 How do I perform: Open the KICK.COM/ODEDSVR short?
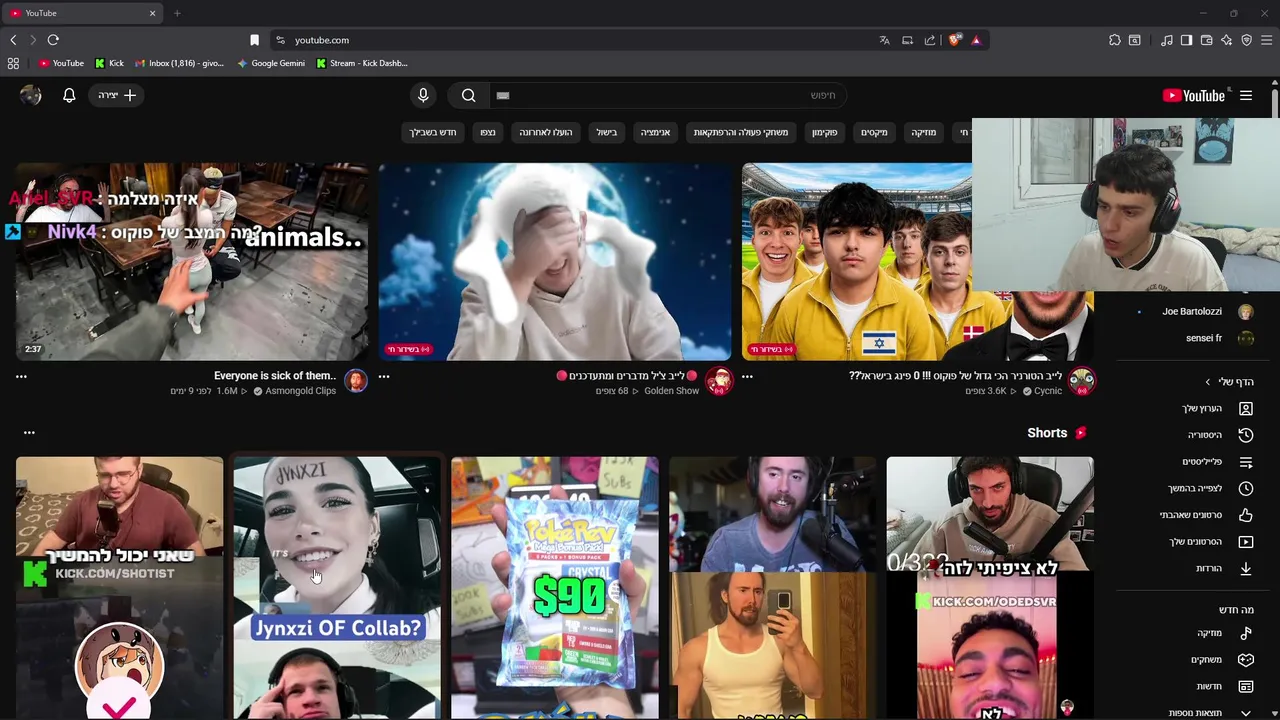tap(990, 588)
